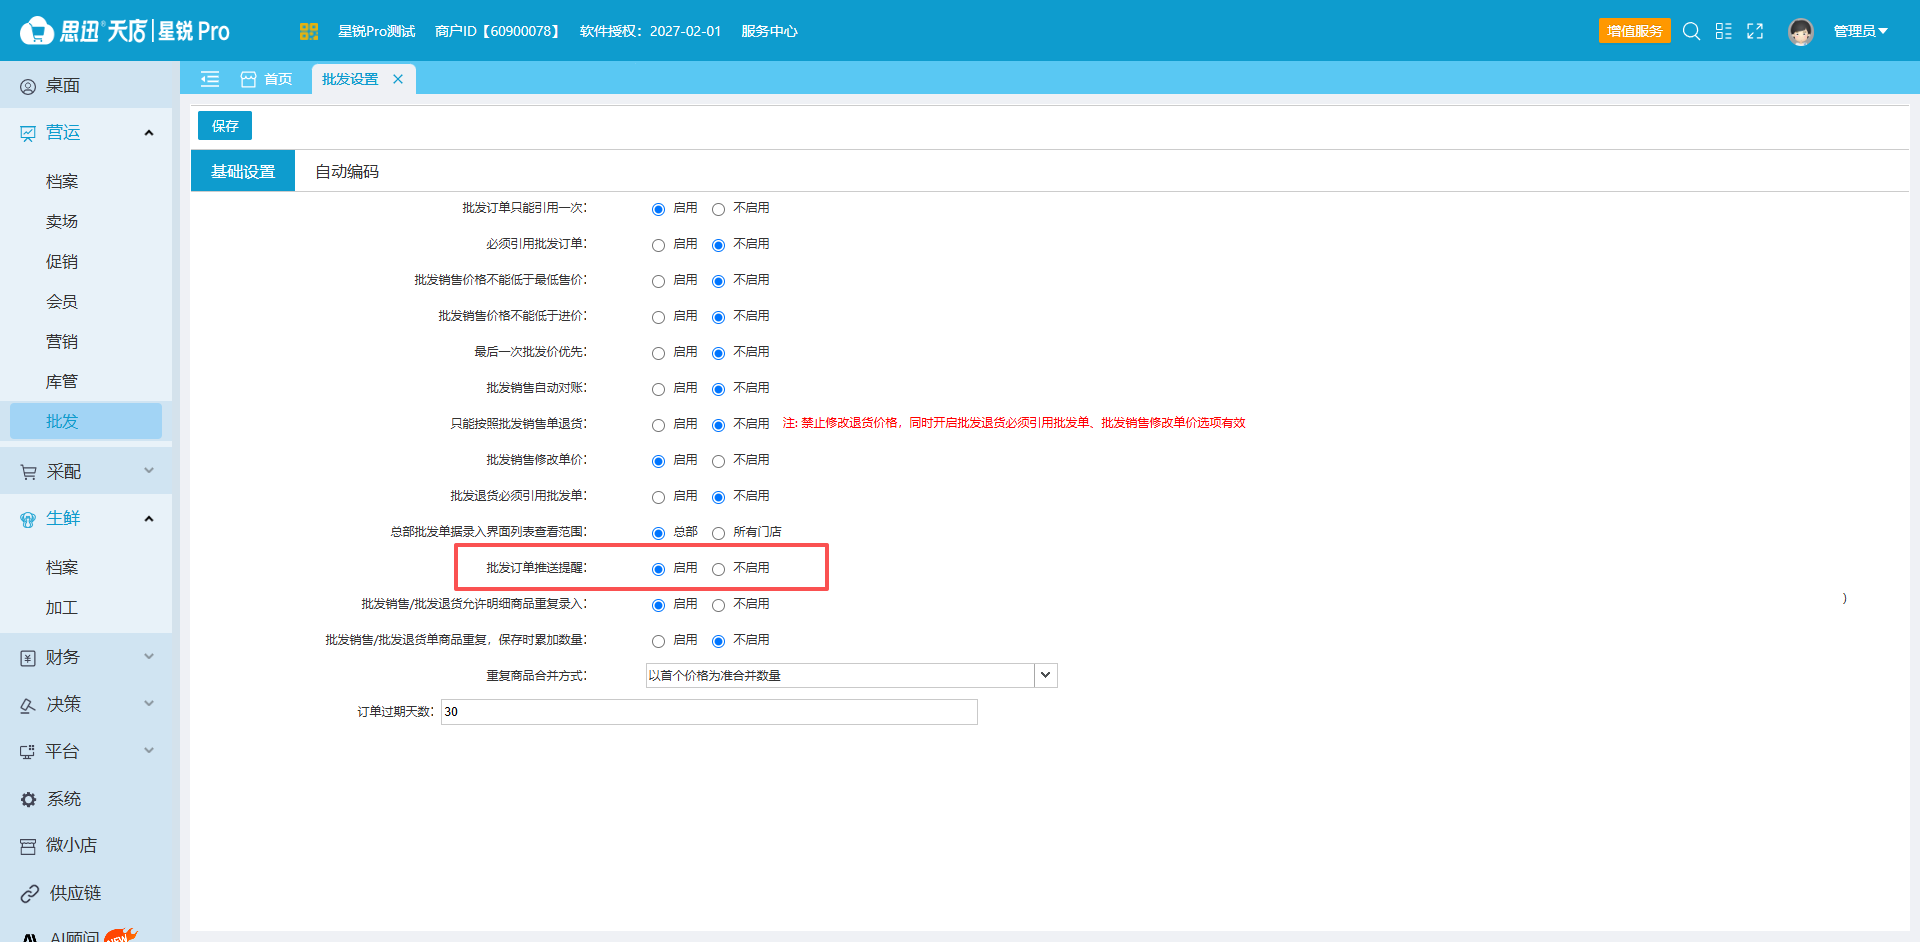Open the 系统 gear icon in sidebar
Screen dimensions: 1920x942
tap(28, 799)
